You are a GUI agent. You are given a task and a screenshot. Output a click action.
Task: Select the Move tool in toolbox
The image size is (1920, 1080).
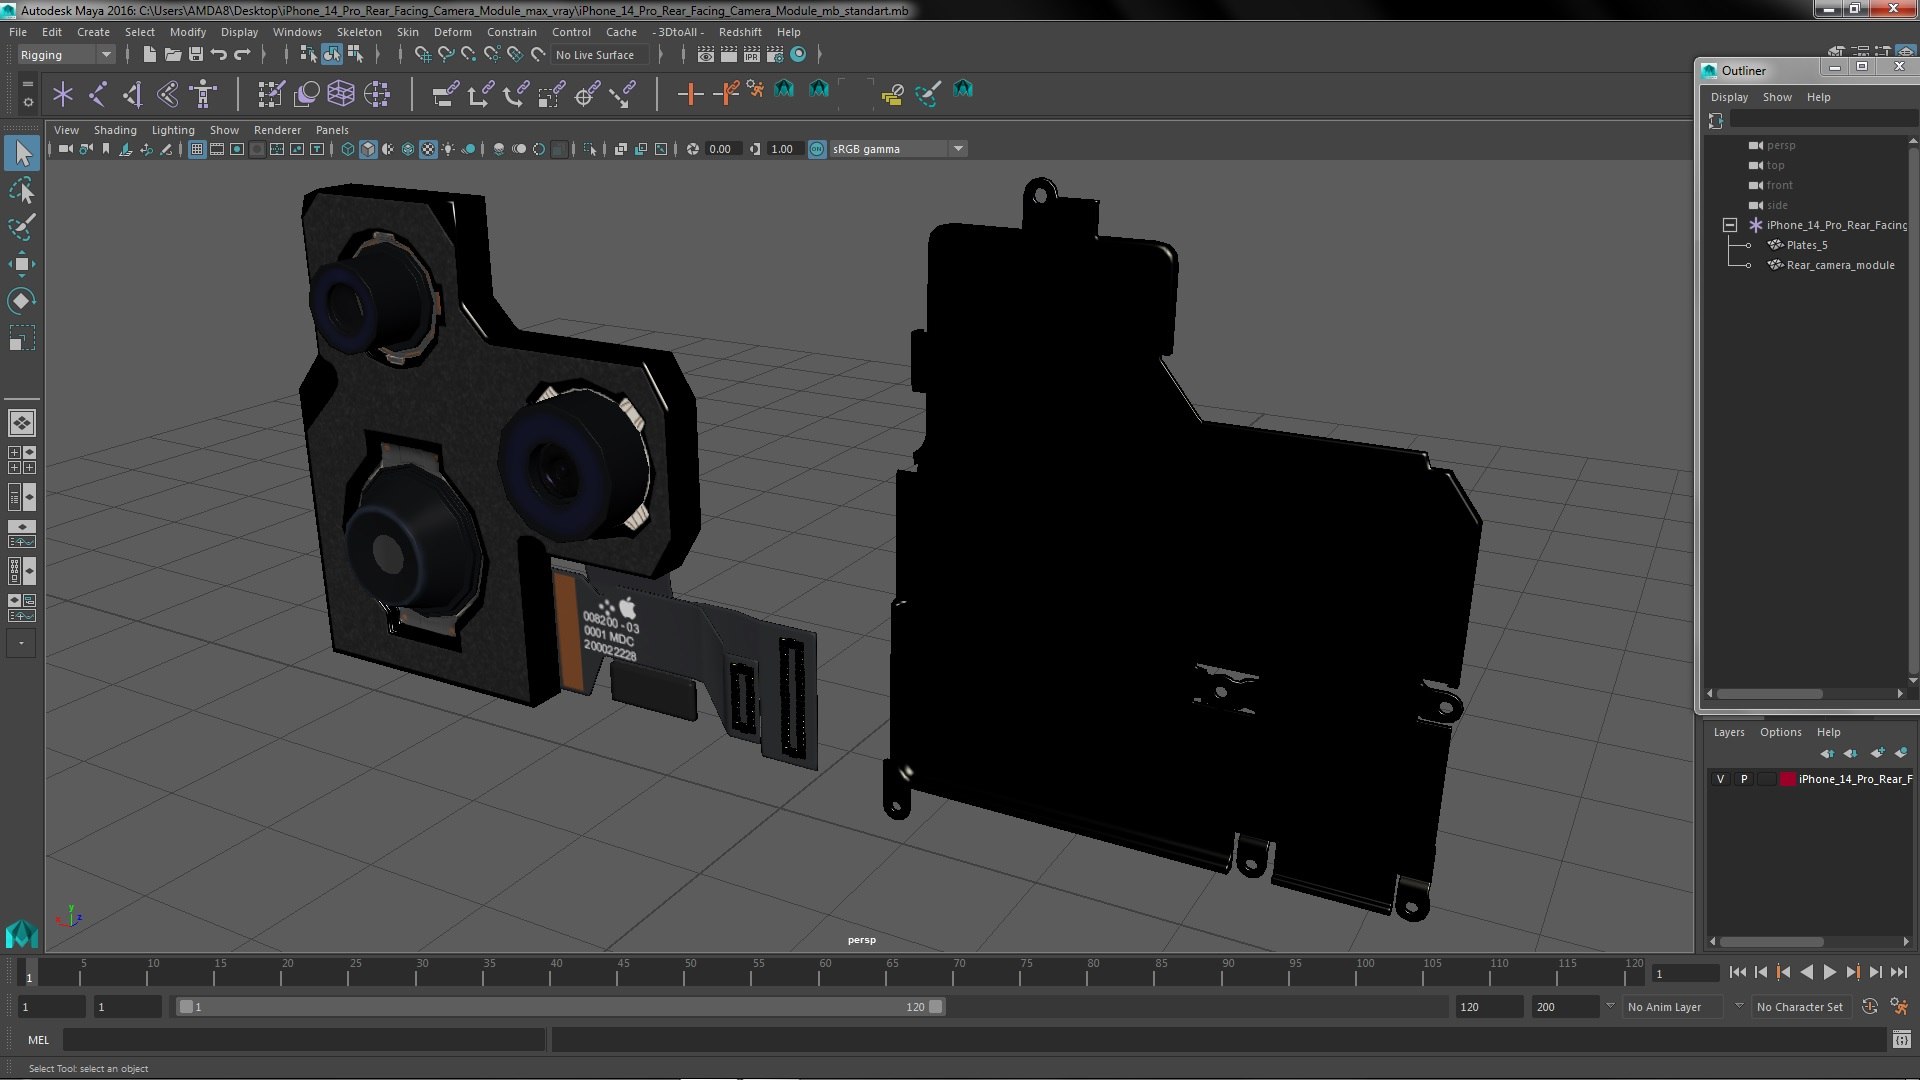(x=21, y=264)
